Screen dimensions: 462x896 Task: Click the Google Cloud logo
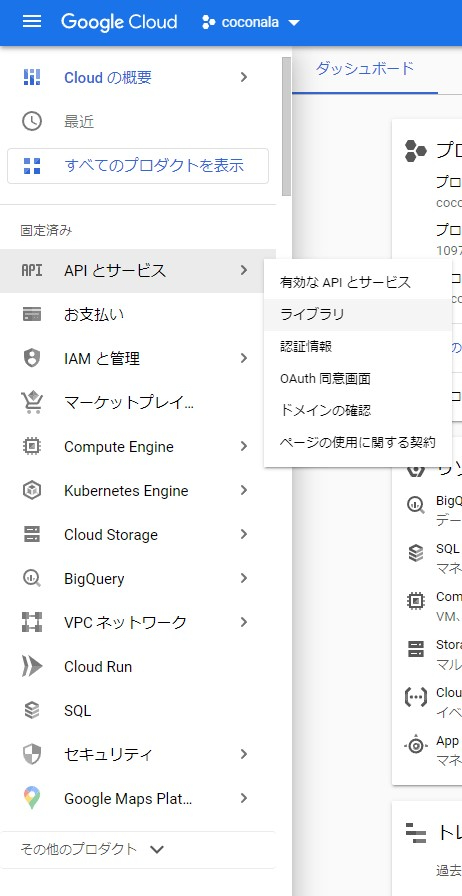coord(119,22)
